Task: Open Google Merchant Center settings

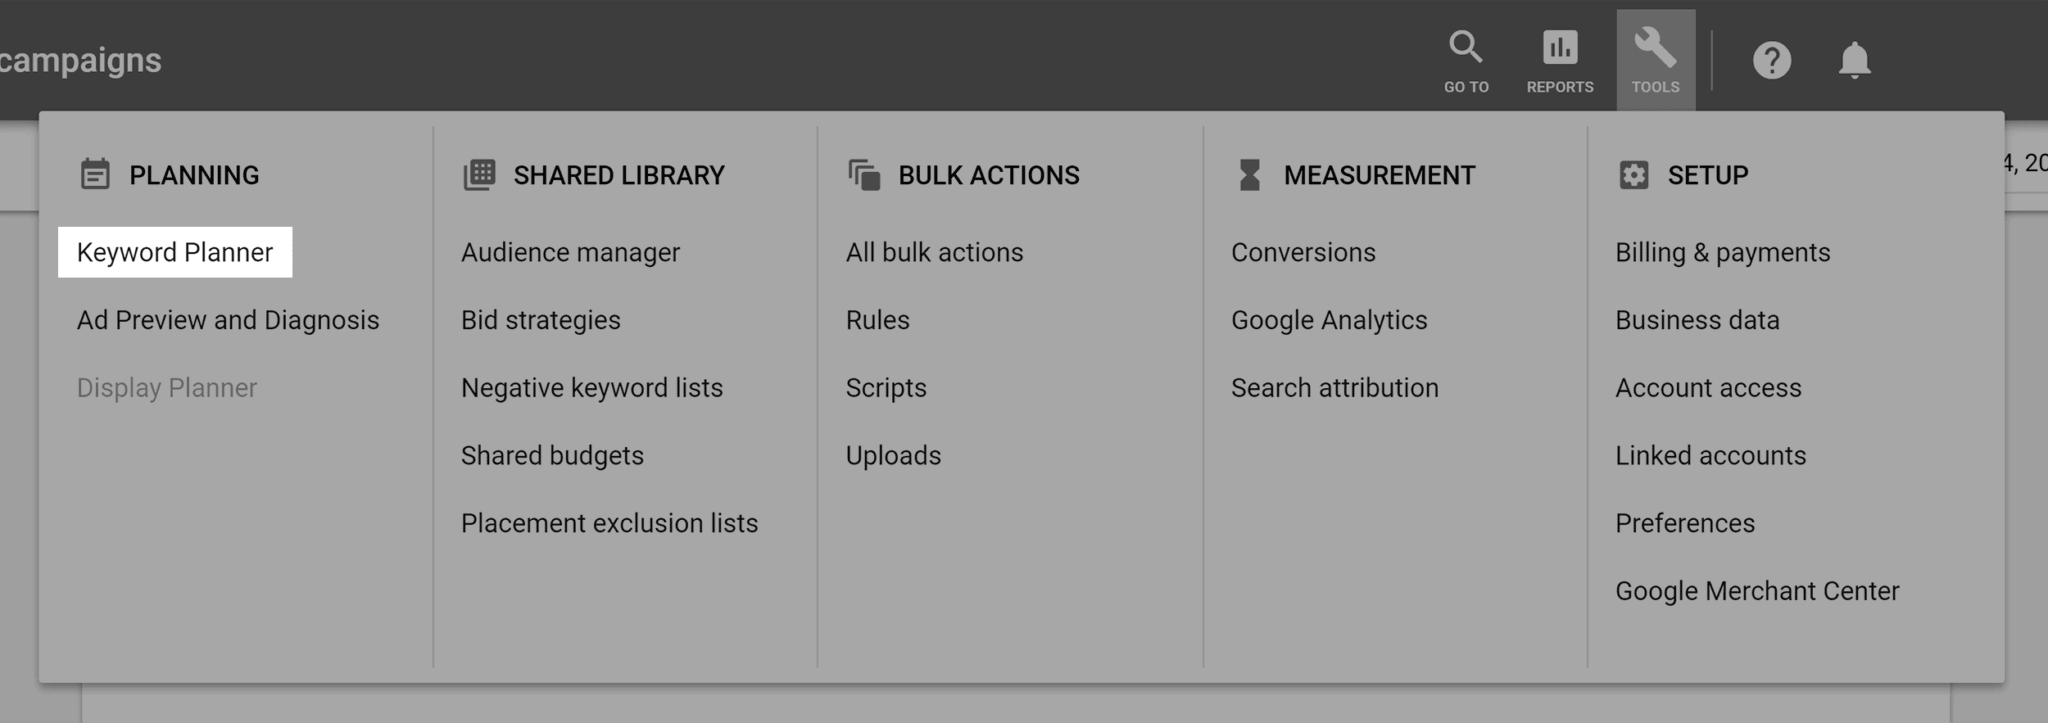Action: point(1756,590)
